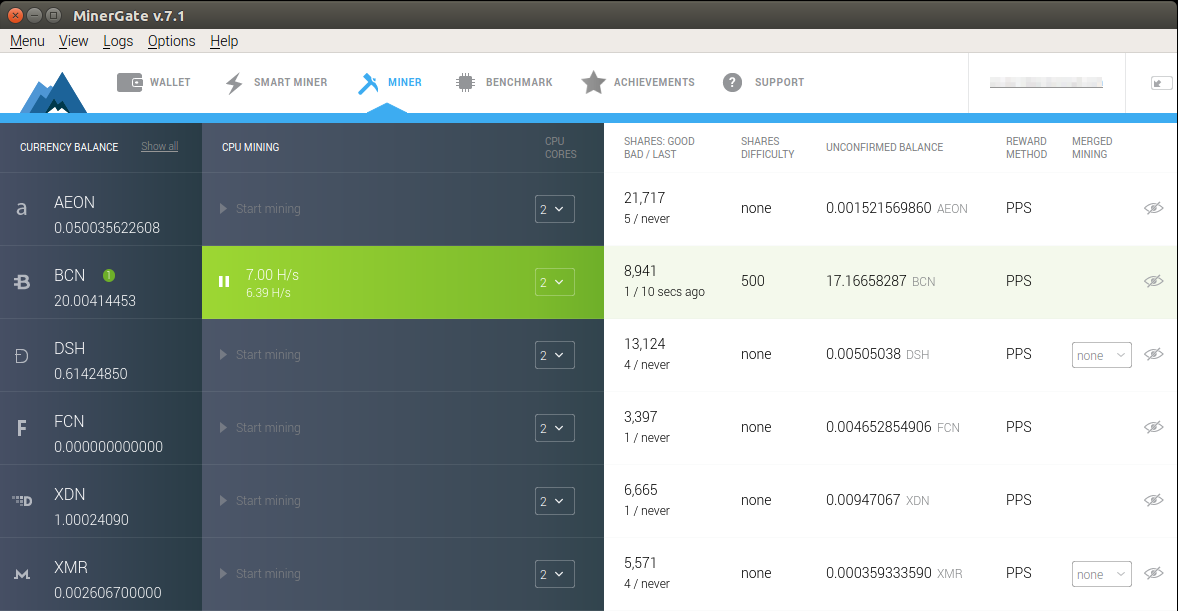This screenshot has width=1178, height=611.
Task: Click the '1 / 10 secs ago' share status
Action: tap(664, 292)
